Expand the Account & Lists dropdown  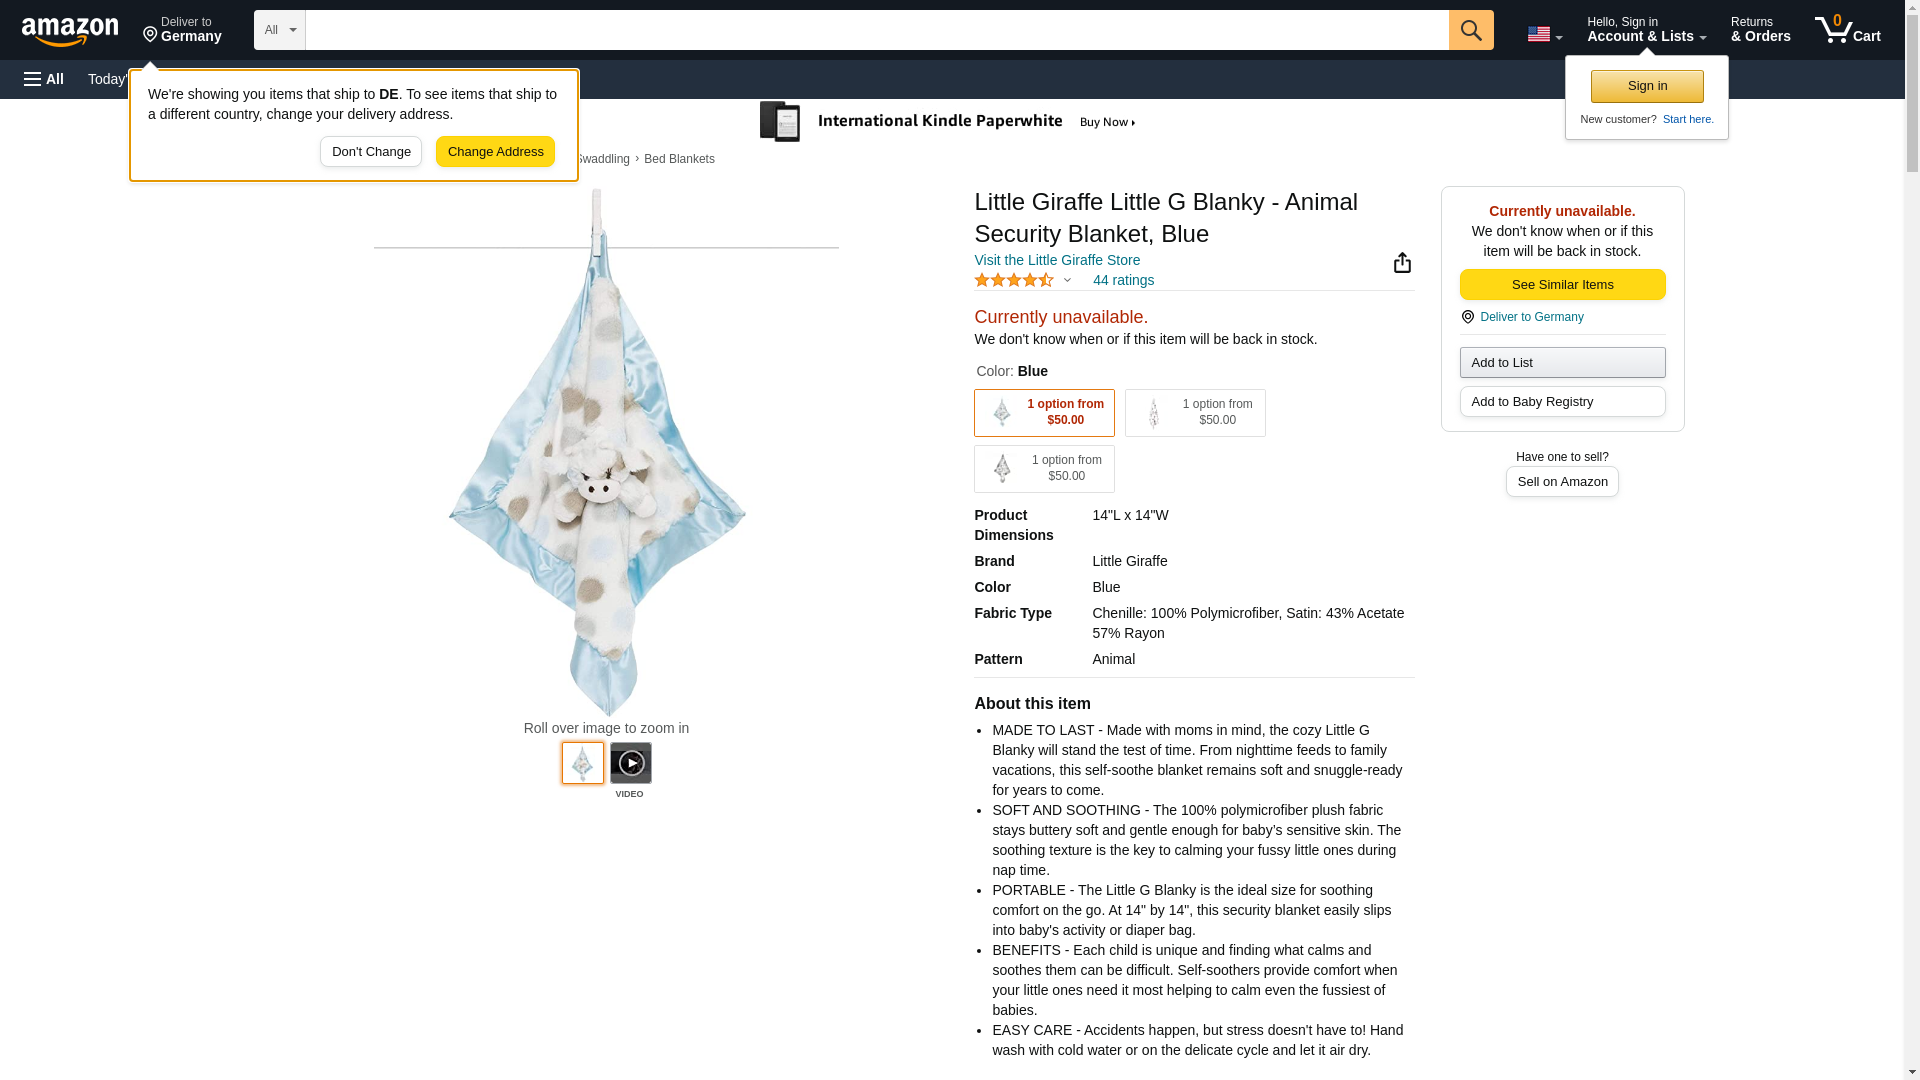pyautogui.click(x=1646, y=30)
